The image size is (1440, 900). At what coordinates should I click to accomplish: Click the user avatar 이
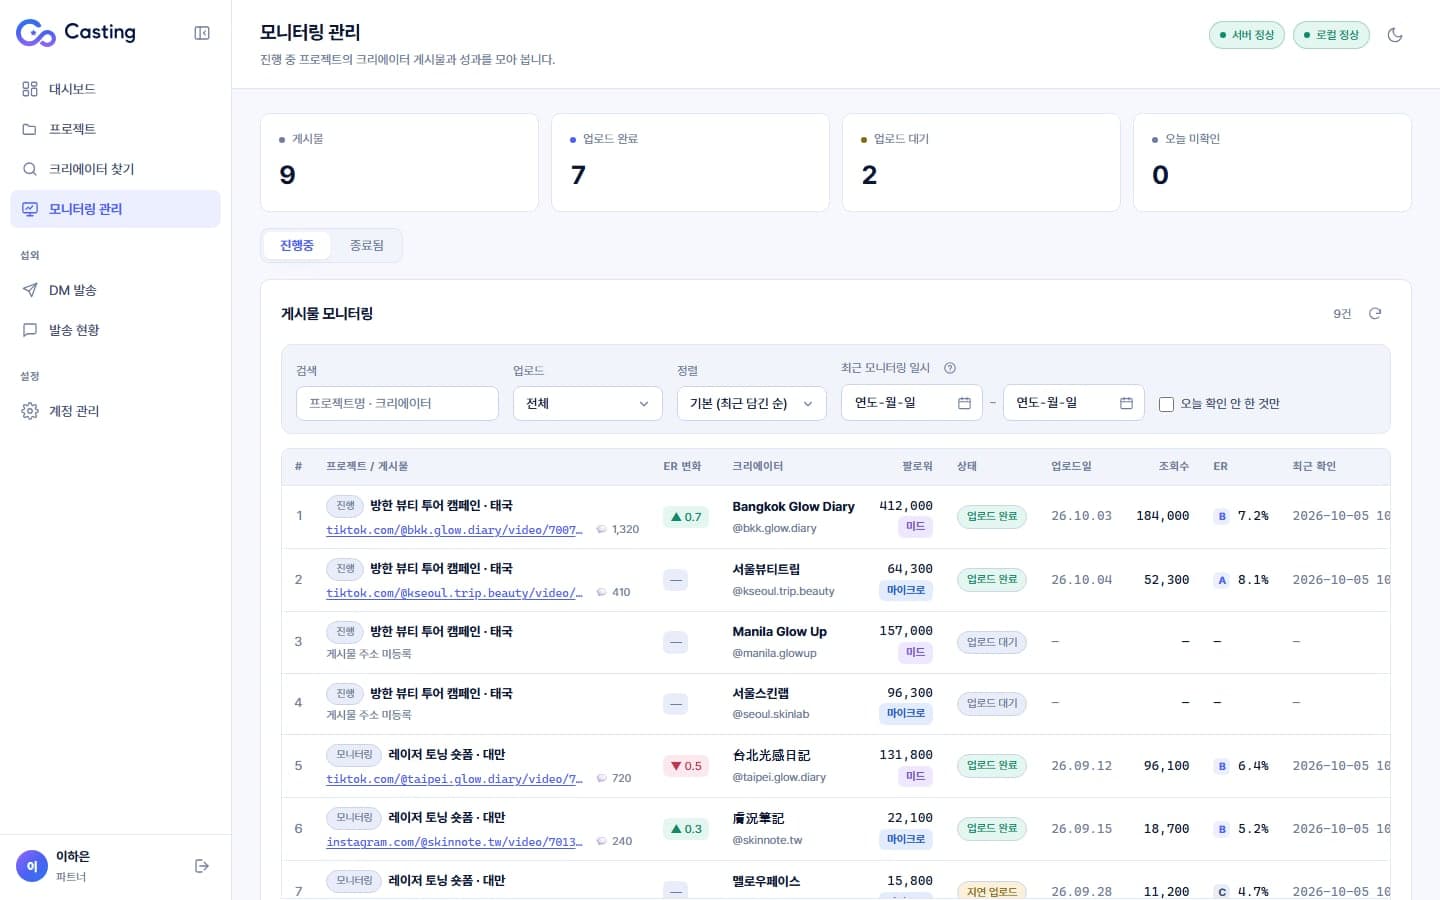(x=32, y=866)
